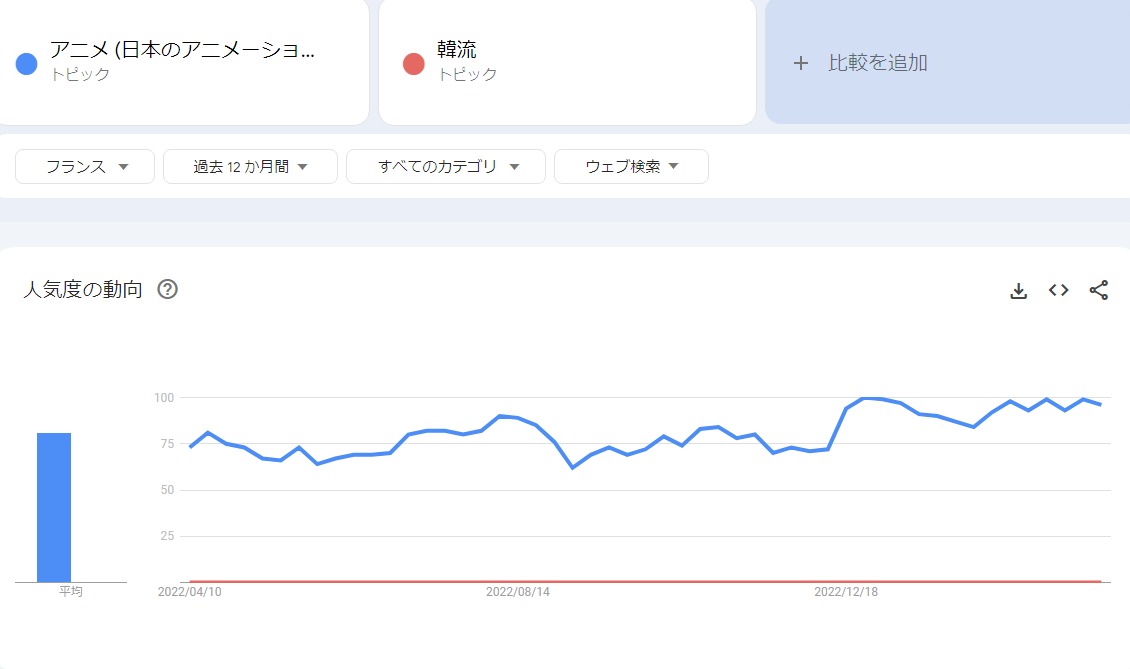Click the 比較を追加 text
This screenshot has width=1130, height=669.
coord(878,63)
